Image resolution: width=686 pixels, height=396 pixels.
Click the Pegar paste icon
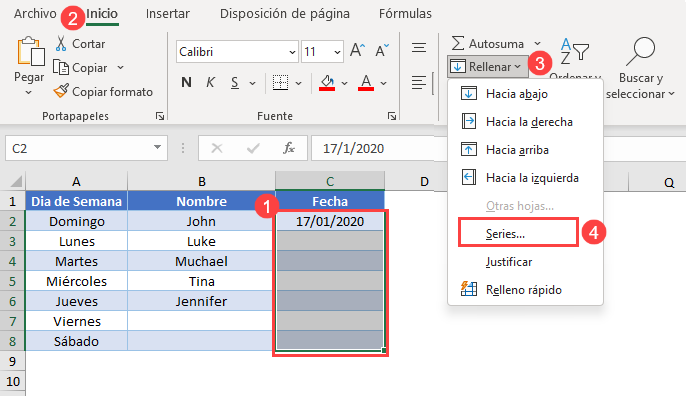click(x=30, y=52)
